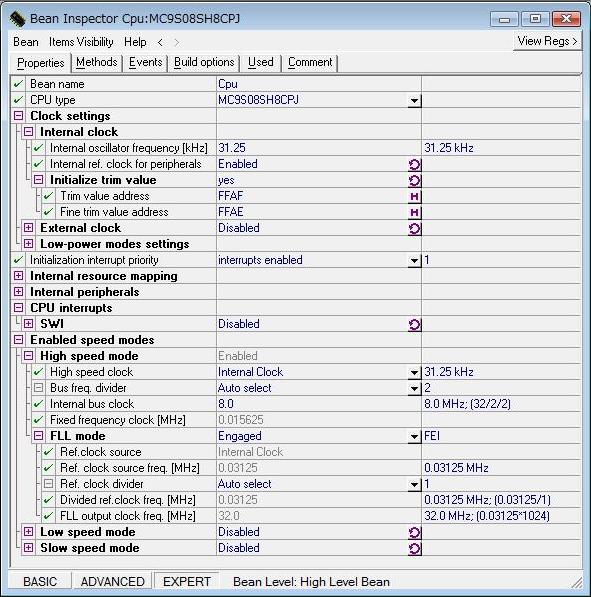Collapse Enabled speed modes group
Viewport: 591px width, 597px height.
(18, 340)
